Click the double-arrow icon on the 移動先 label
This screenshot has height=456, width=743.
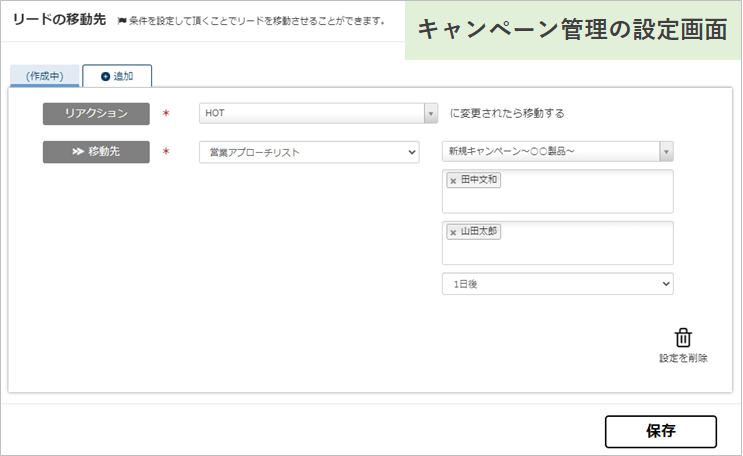(76, 152)
